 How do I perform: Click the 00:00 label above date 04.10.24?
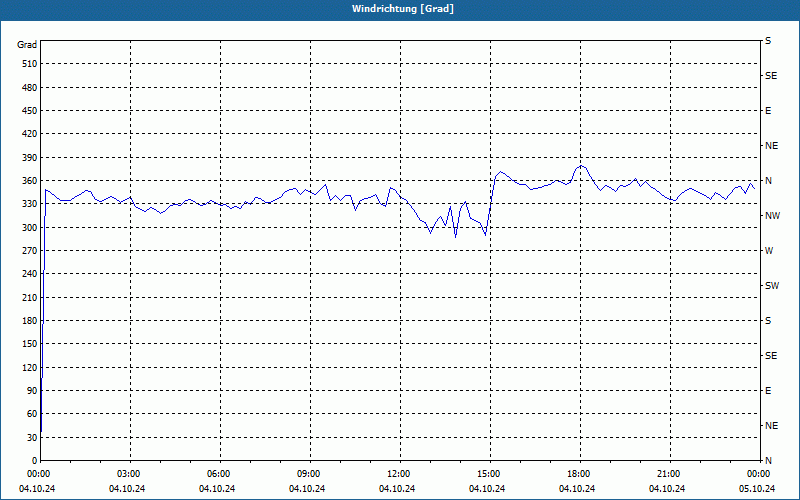point(37,474)
